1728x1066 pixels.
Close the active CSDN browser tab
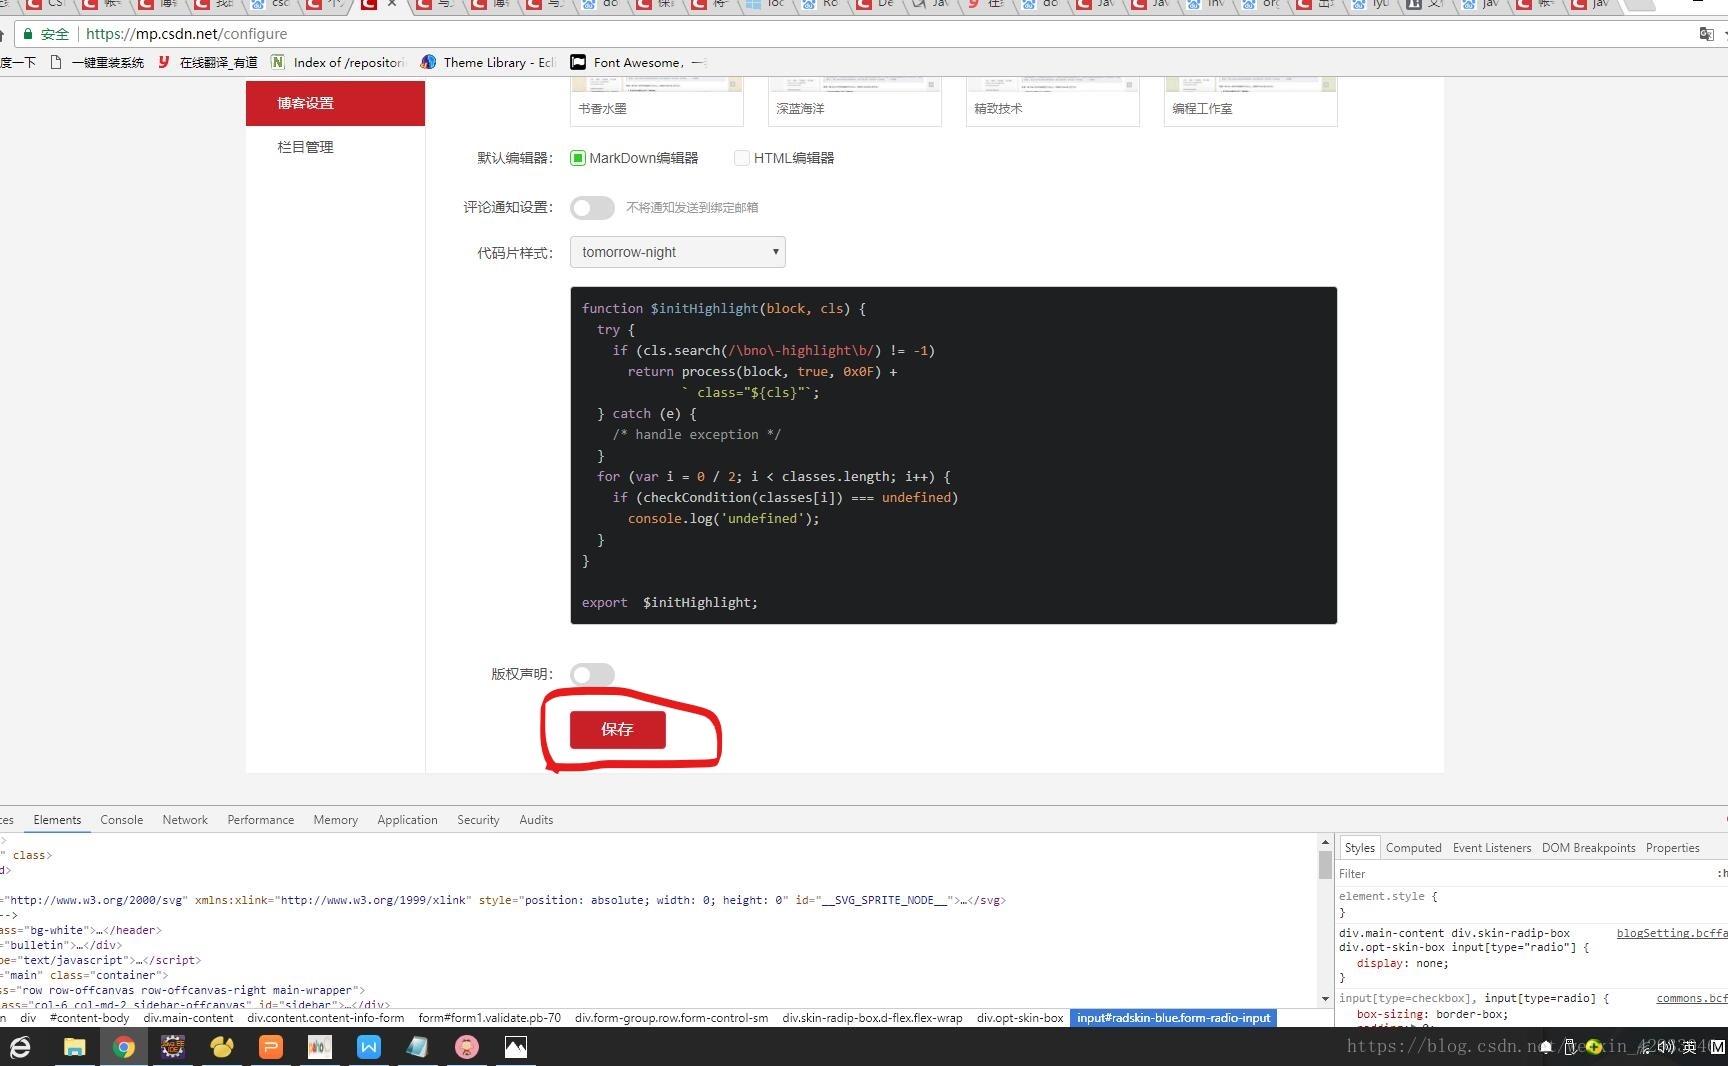[392, 5]
